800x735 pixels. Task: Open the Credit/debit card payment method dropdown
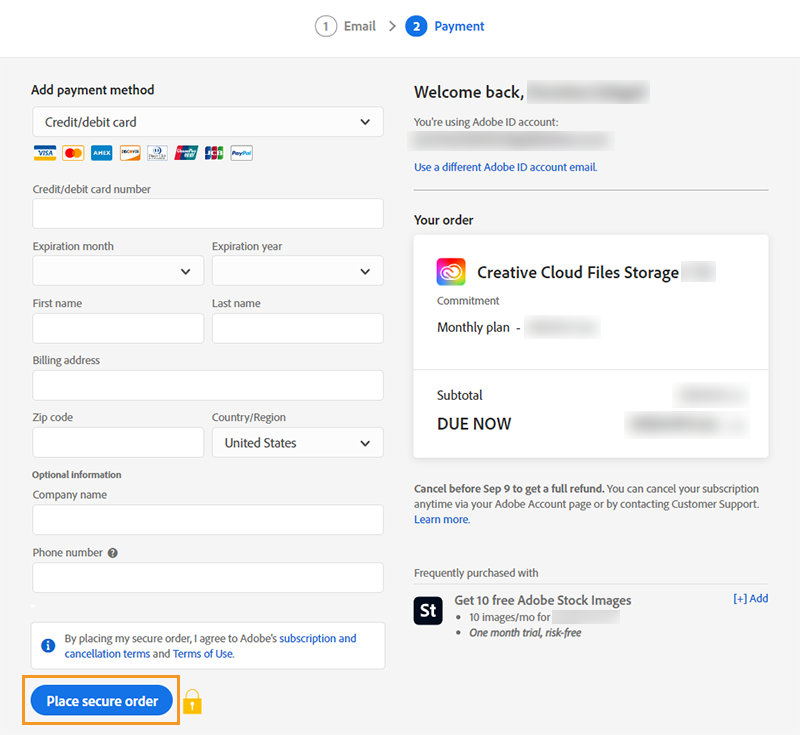coord(207,122)
